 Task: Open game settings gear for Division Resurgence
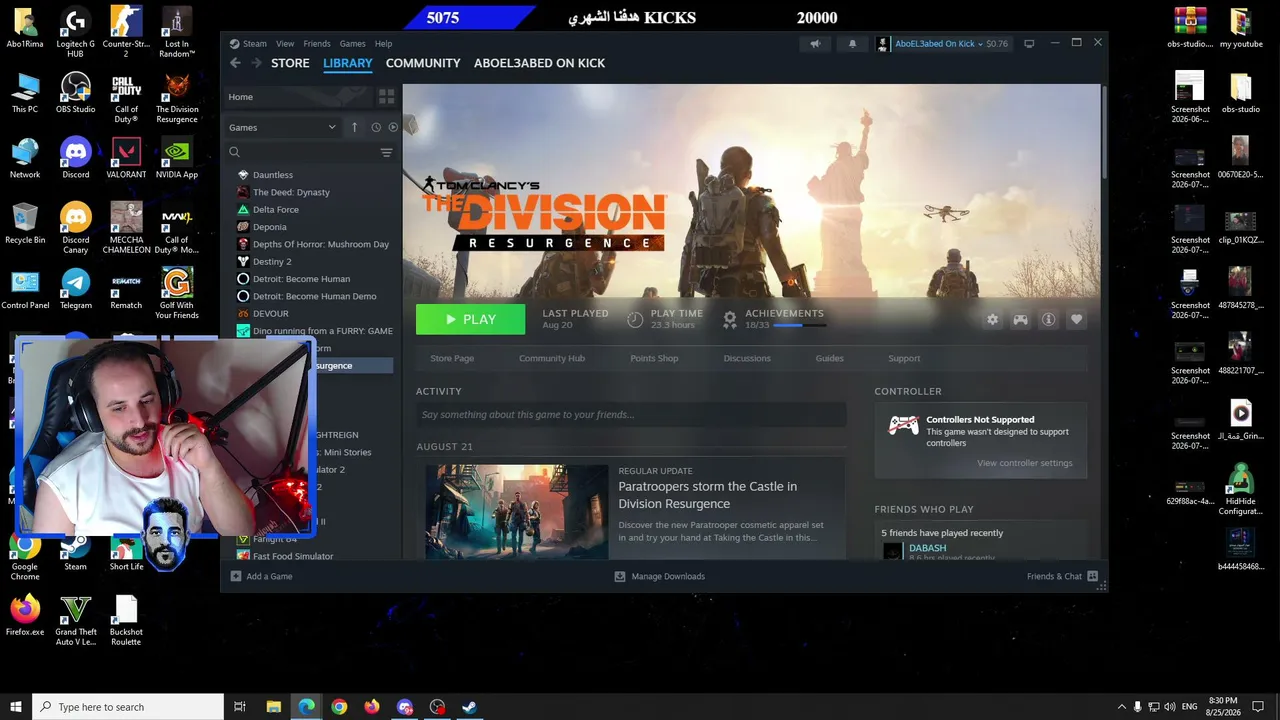(x=992, y=319)
